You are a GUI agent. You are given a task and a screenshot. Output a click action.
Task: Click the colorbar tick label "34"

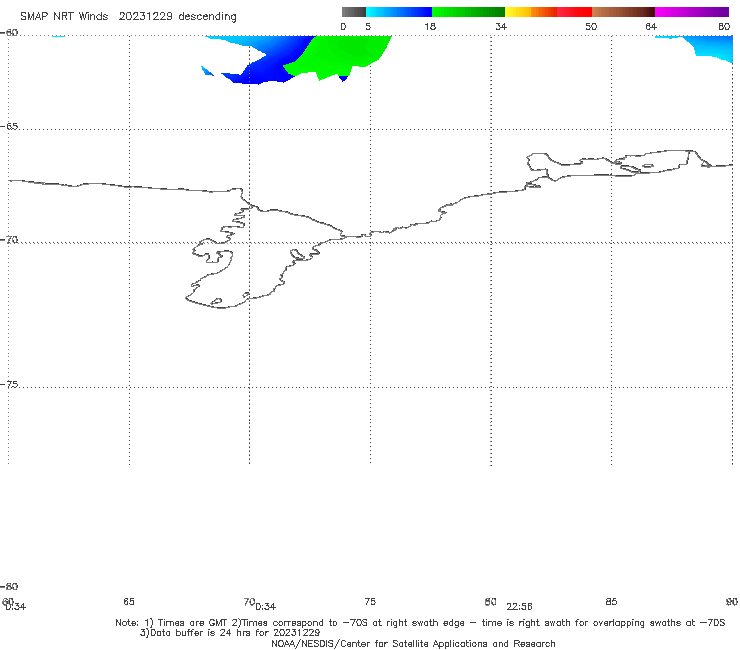[501, 27]
